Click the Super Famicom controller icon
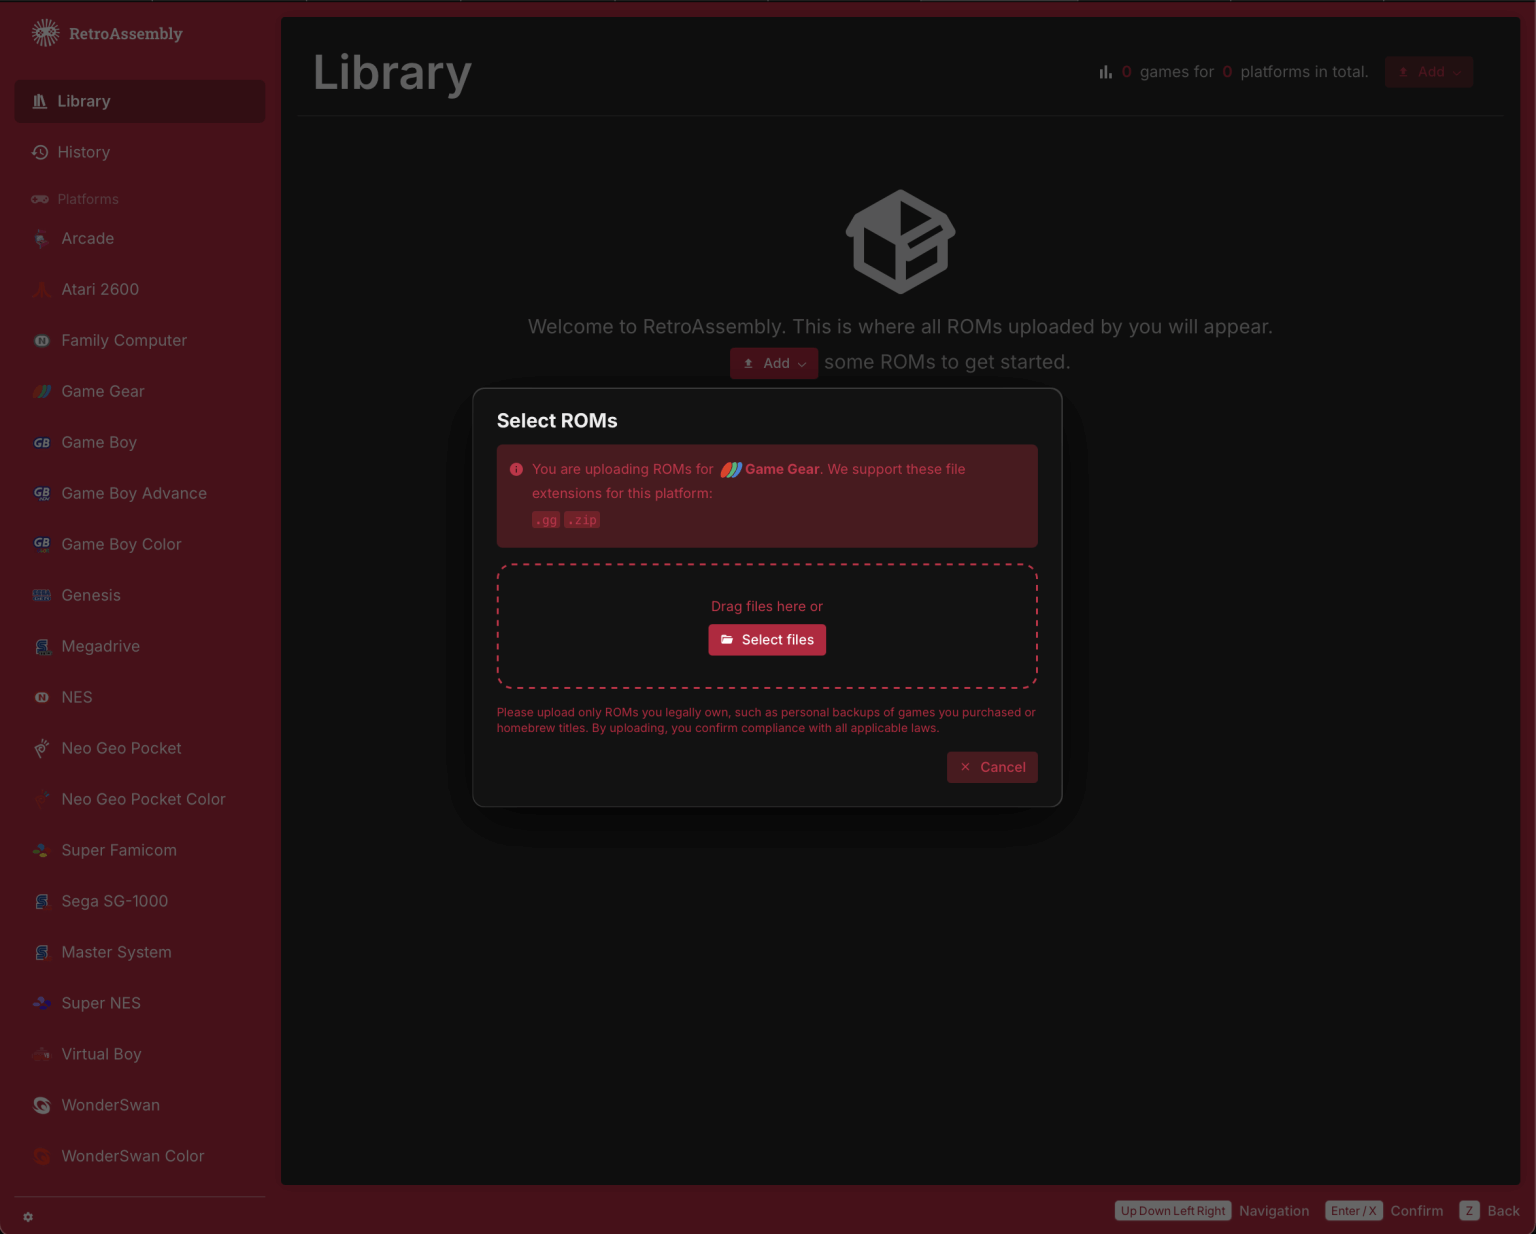Image resolution: width=1536 pixels, height=1234 pixels. pyautogui.click(x=42, y=850)
